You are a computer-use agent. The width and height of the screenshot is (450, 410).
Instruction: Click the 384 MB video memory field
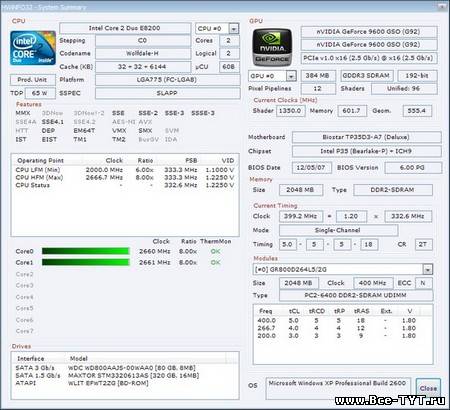point(318,76)
